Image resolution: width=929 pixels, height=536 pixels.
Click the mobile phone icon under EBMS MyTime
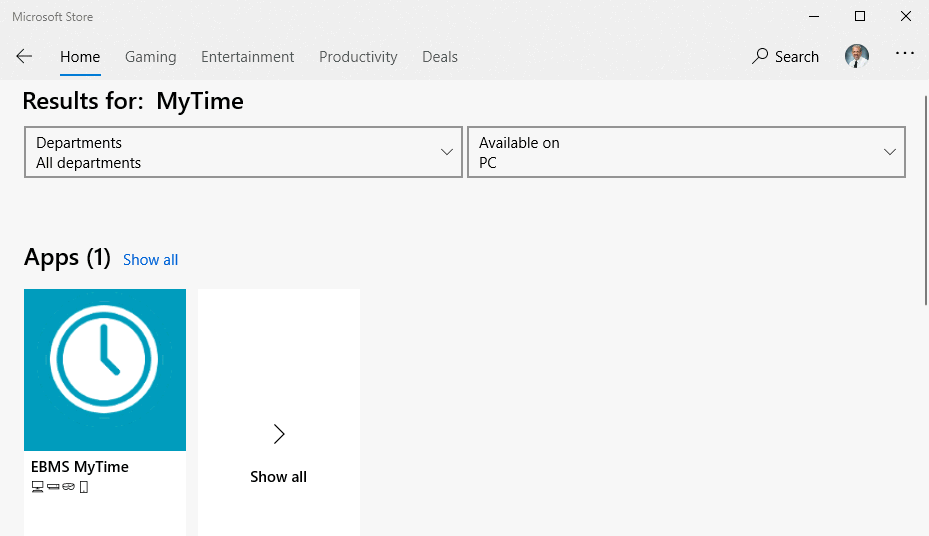click(x=84, y=487)
